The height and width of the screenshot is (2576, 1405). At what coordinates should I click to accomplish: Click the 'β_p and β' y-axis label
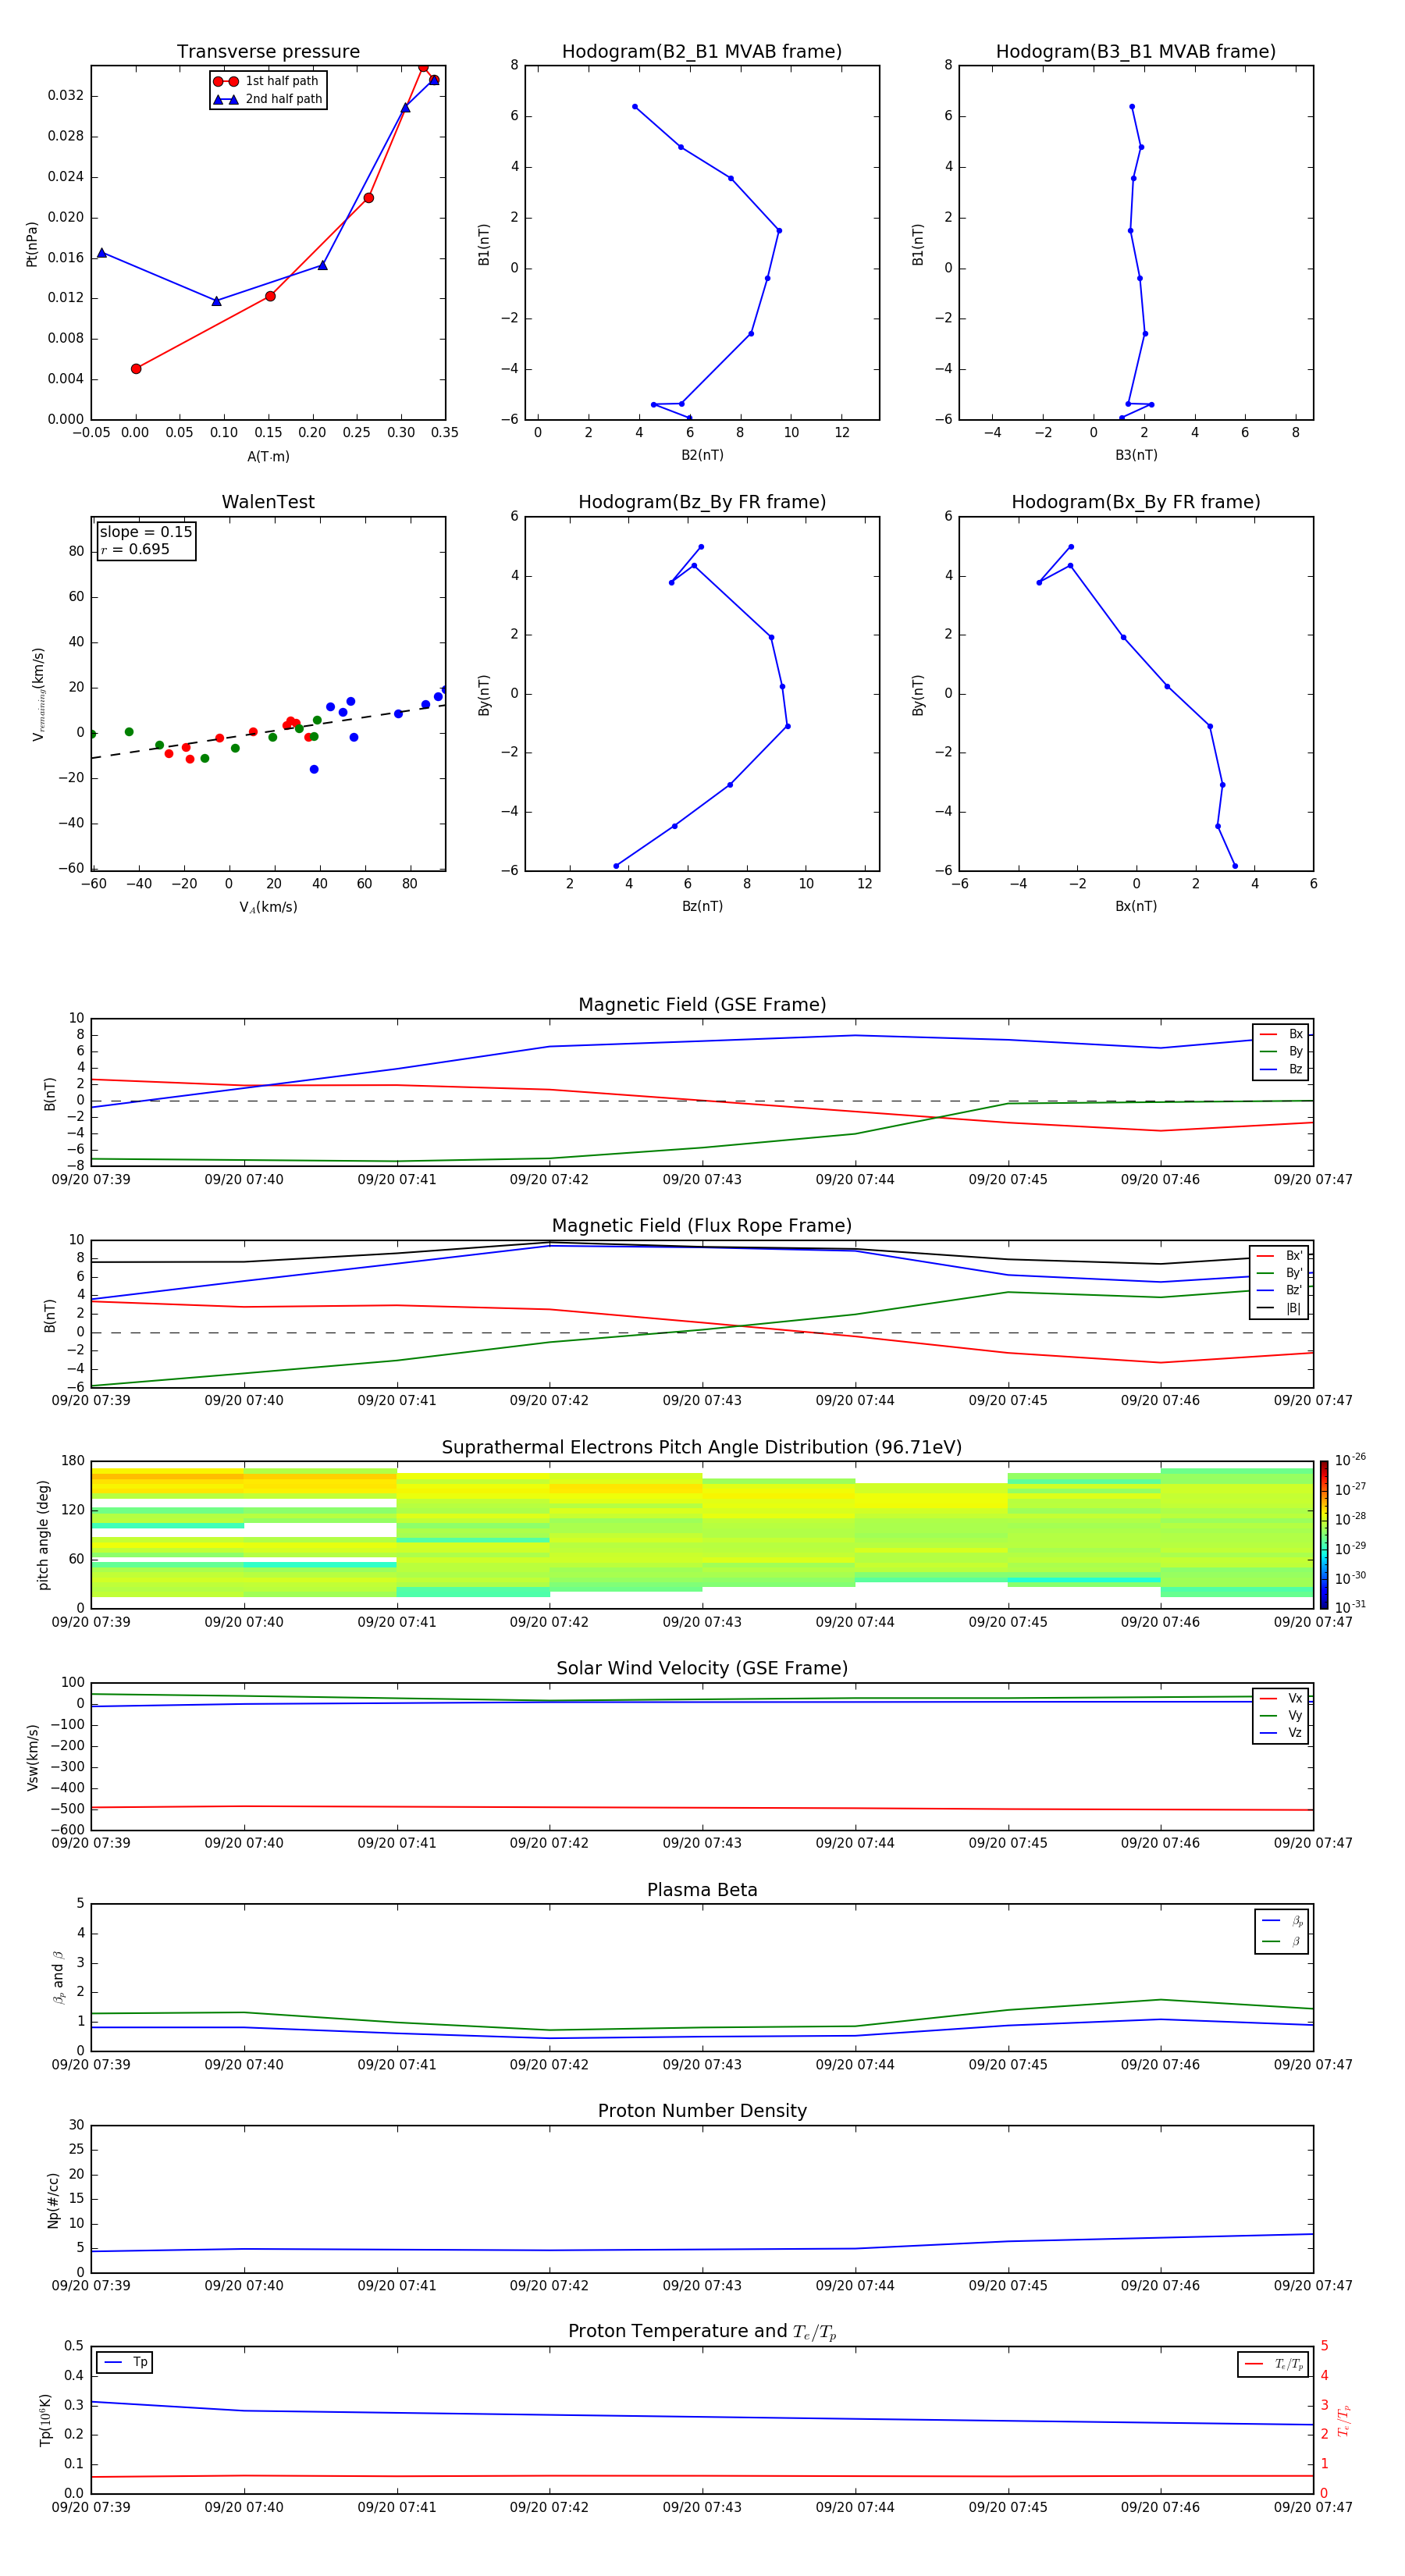click(58, 1977)
